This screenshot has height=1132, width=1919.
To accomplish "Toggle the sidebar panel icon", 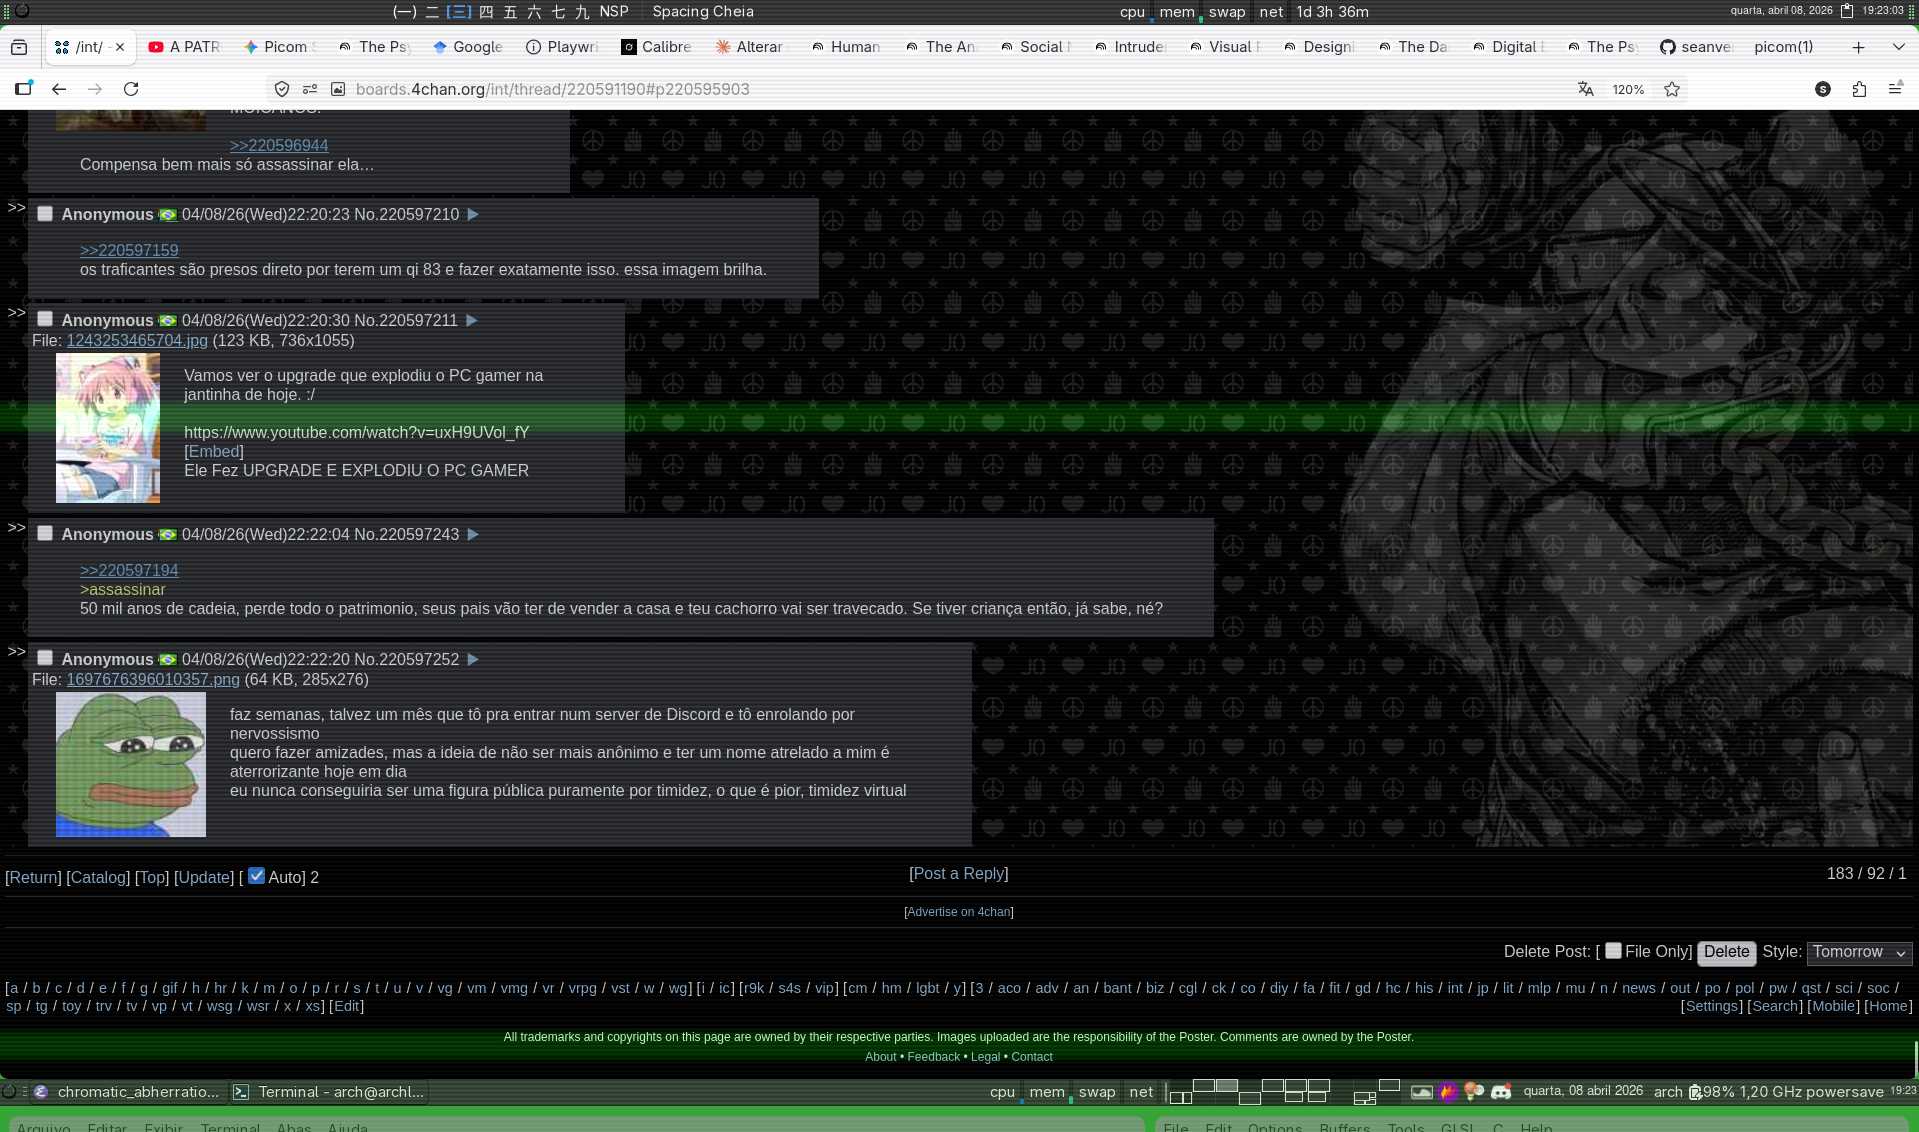I will pos(23,89).
